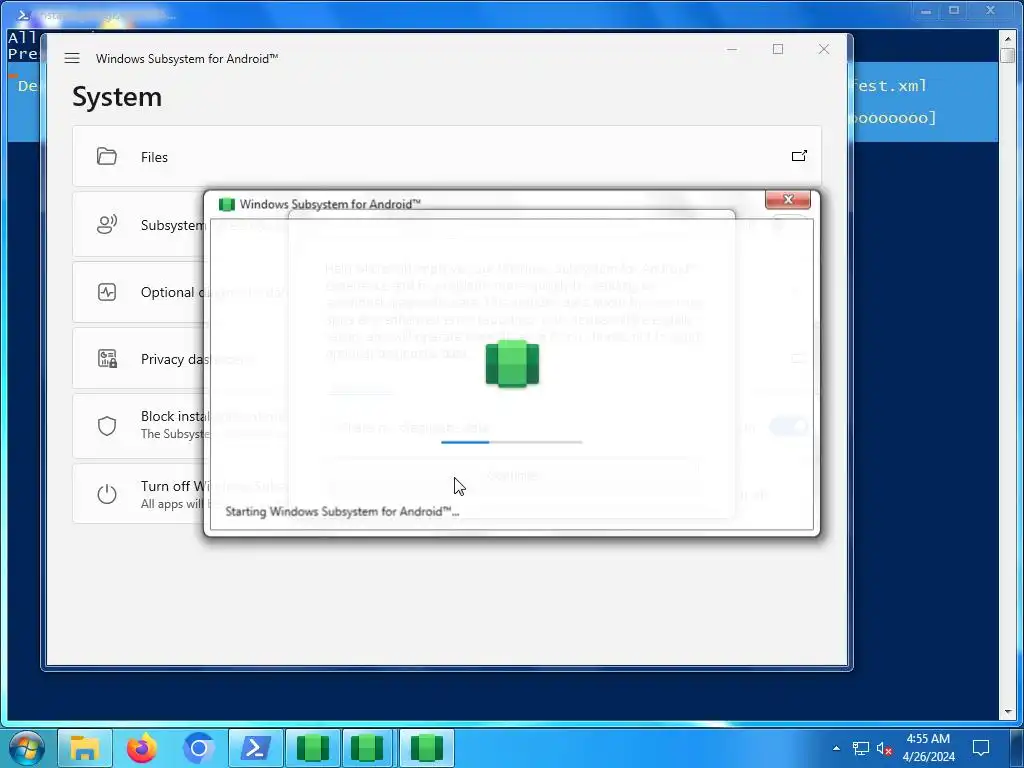Click the external link icon for Files
Image resolution: width=1024 pixels, height=768 pixels.
tap(799, 155)
